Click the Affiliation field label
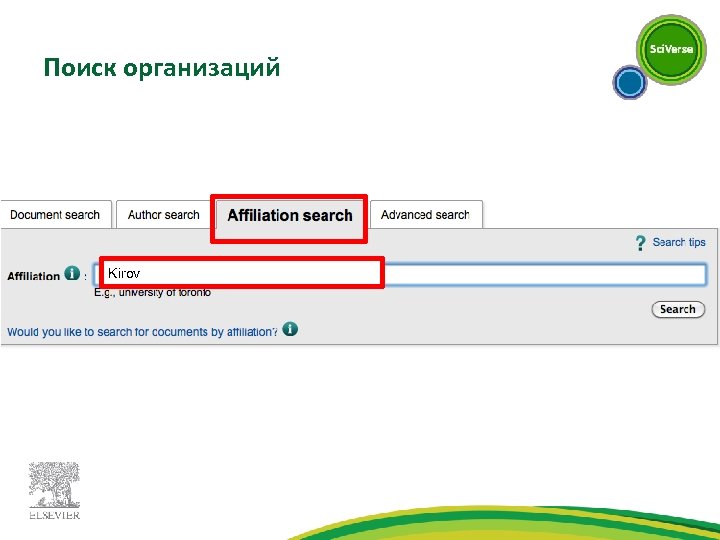 [x=34, y=276]
